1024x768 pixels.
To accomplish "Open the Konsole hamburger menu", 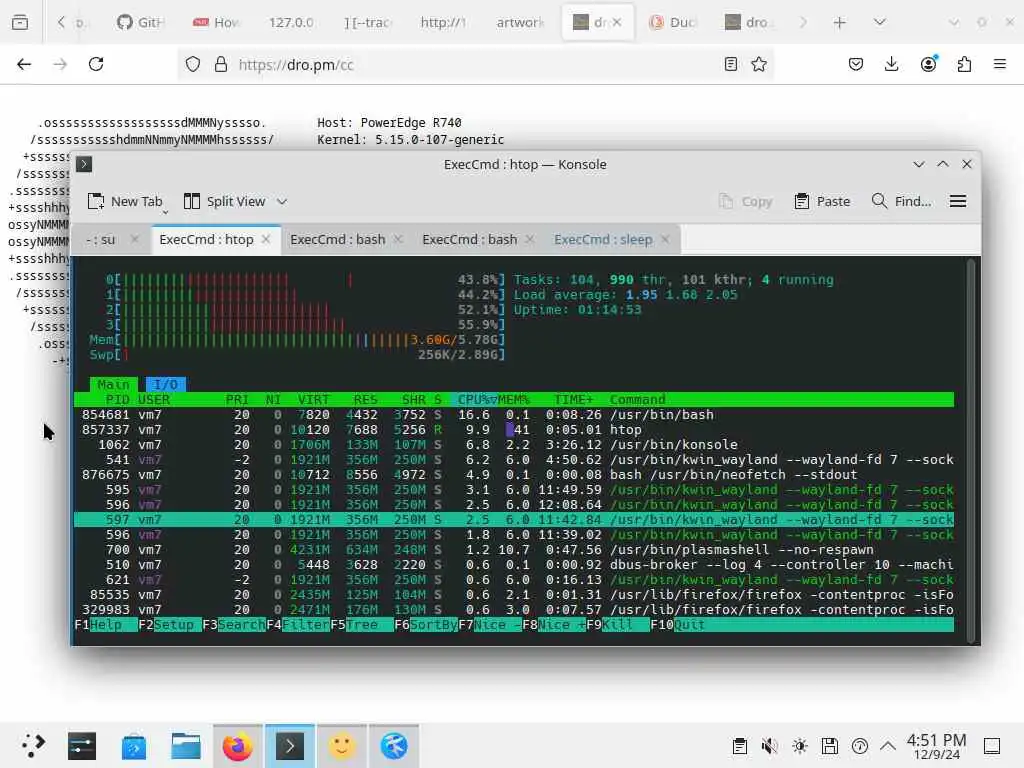I will pyautogui.click(x=958, y=202).
